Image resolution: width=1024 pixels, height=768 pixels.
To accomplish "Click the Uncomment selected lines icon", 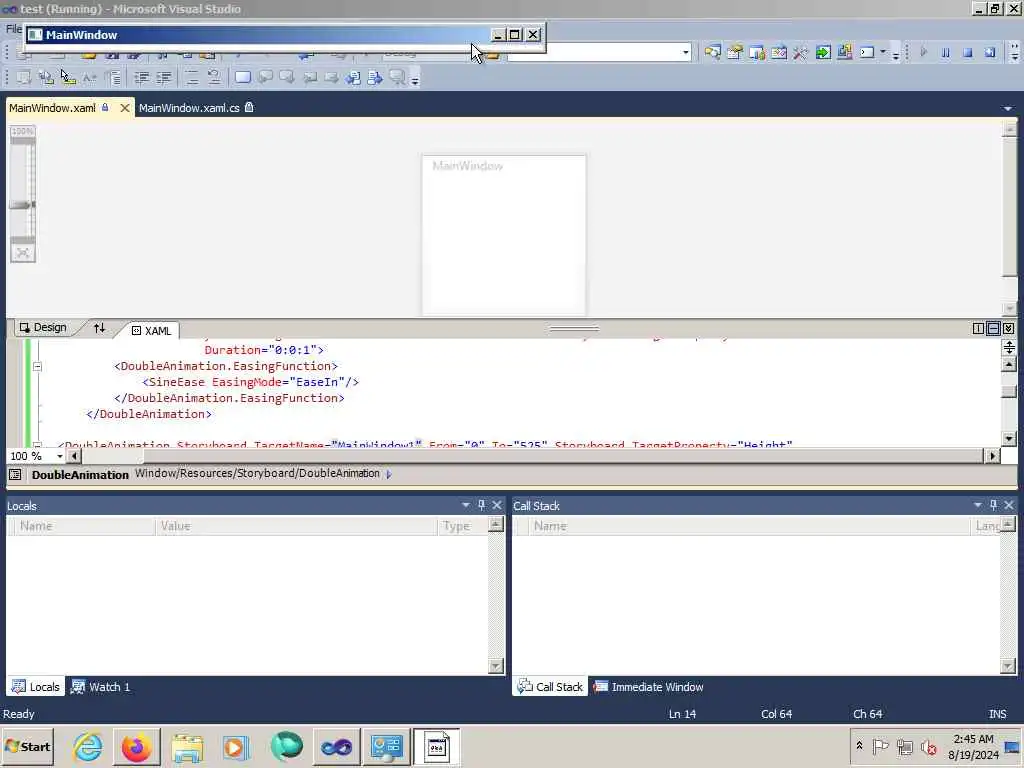I will [x=214, y=78].
